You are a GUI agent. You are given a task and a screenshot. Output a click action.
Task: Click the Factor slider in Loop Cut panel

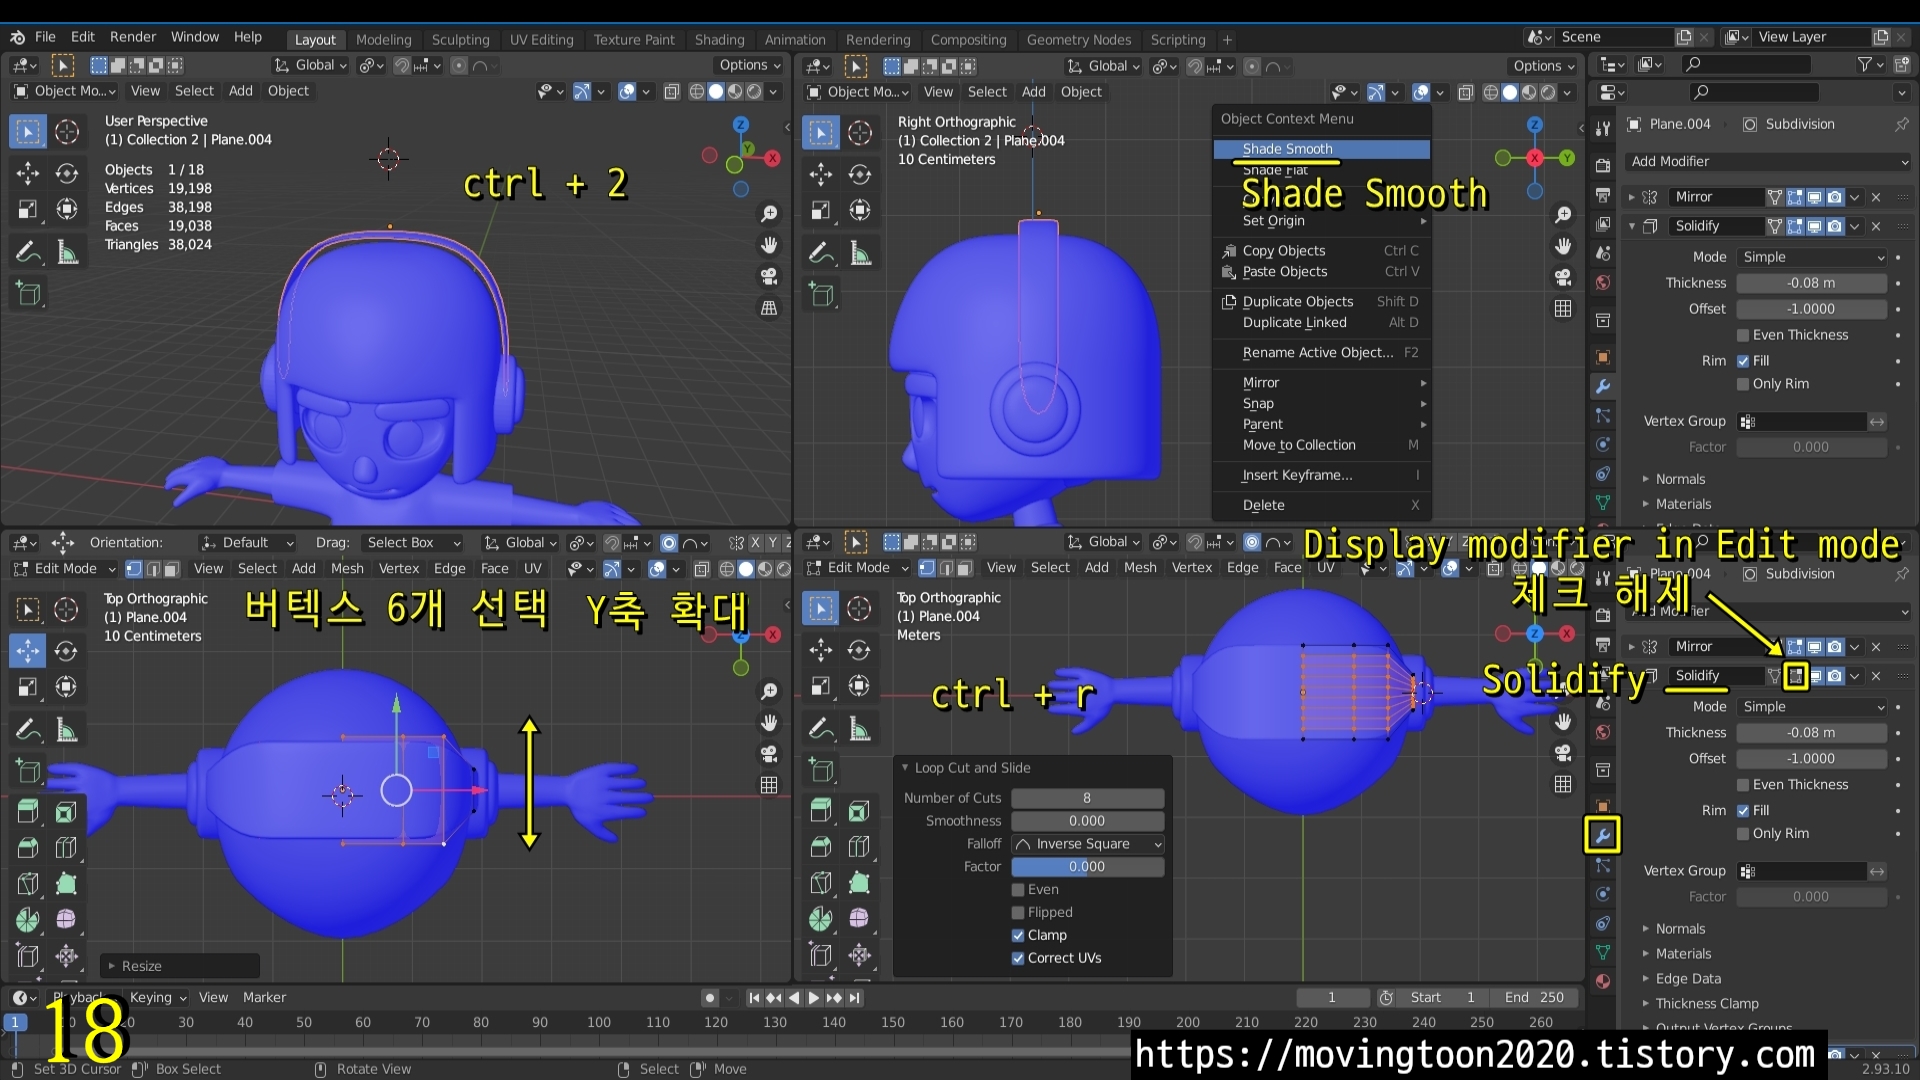tap(1088, 867)
